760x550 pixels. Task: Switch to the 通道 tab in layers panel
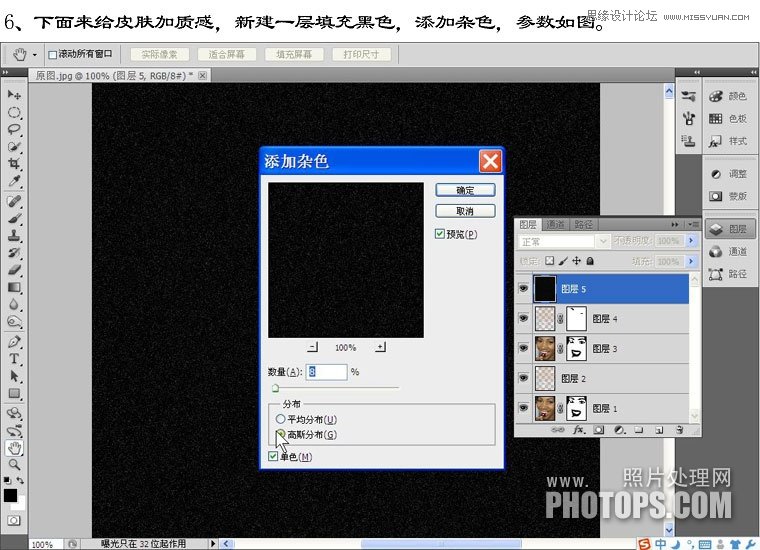pos(555,224)
